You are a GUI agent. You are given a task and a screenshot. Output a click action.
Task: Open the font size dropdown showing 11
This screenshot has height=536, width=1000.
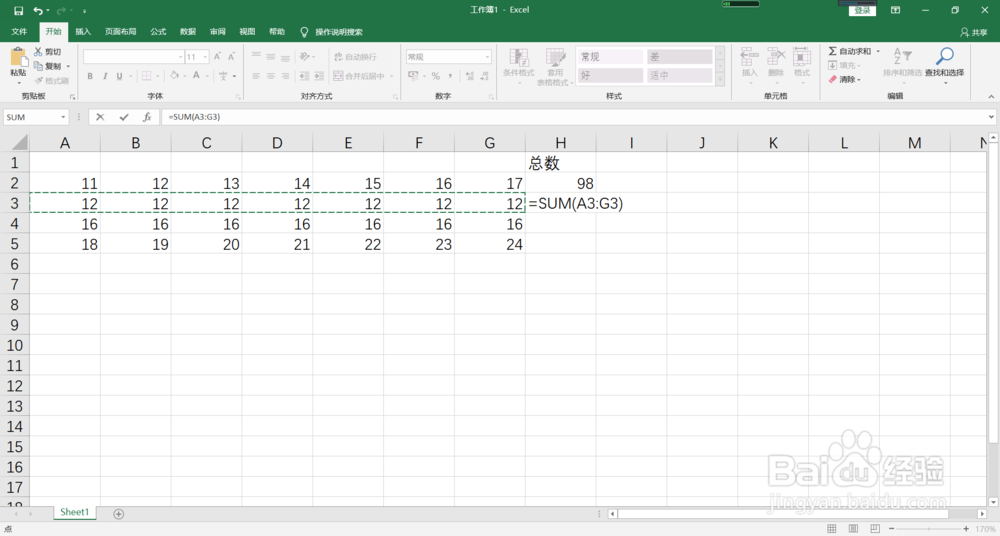205,57
